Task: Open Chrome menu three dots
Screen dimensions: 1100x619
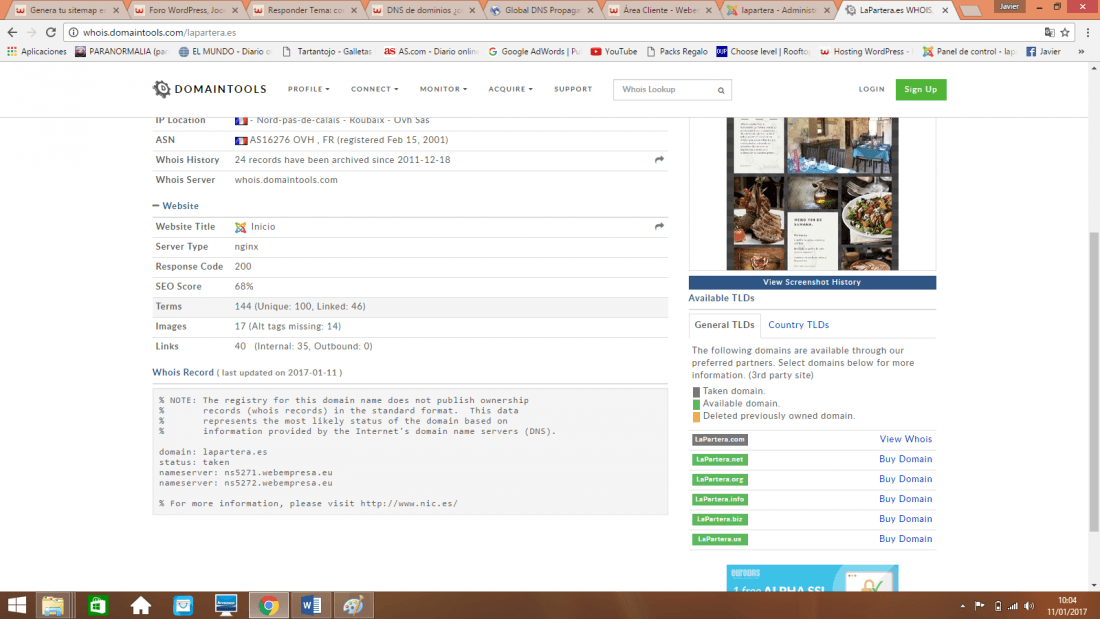Action: pyautogui.click(x=1088, y=32)
